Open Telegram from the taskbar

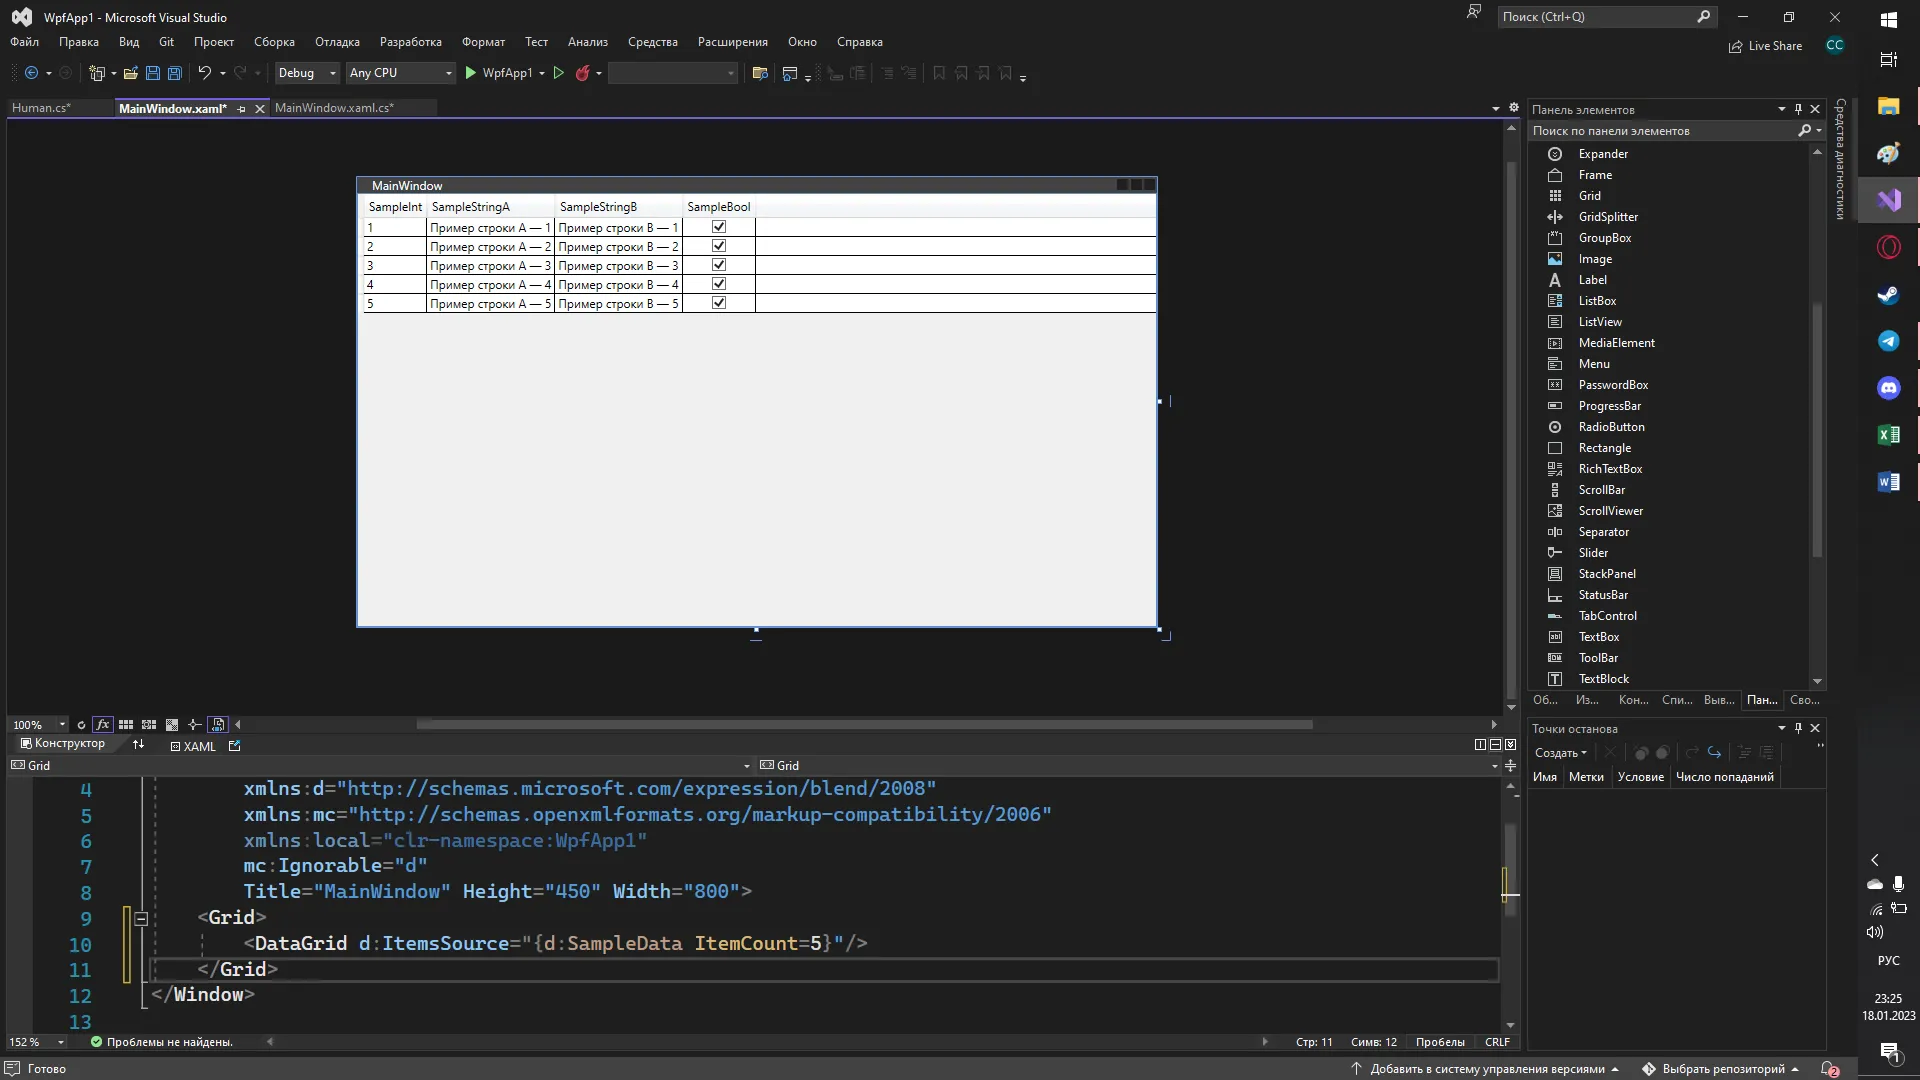click(1888, 341)
